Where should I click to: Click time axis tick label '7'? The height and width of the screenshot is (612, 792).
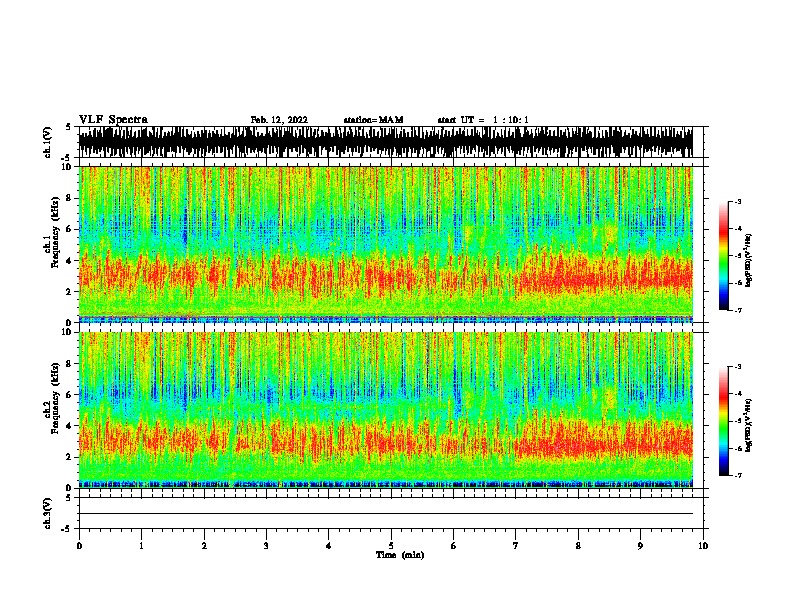click(x=516, y=546)
